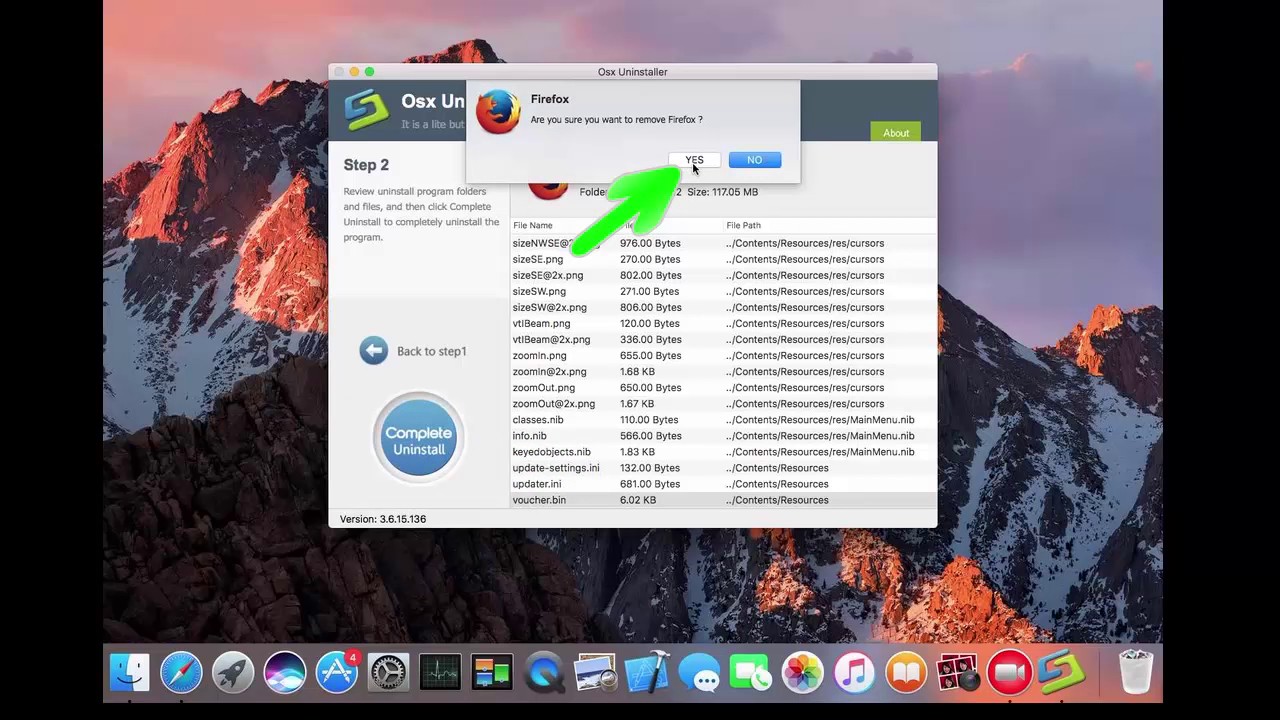Screen dimensions: 1280x720
Task: Select the classes.nib row
Action: (x=724, y=419)
